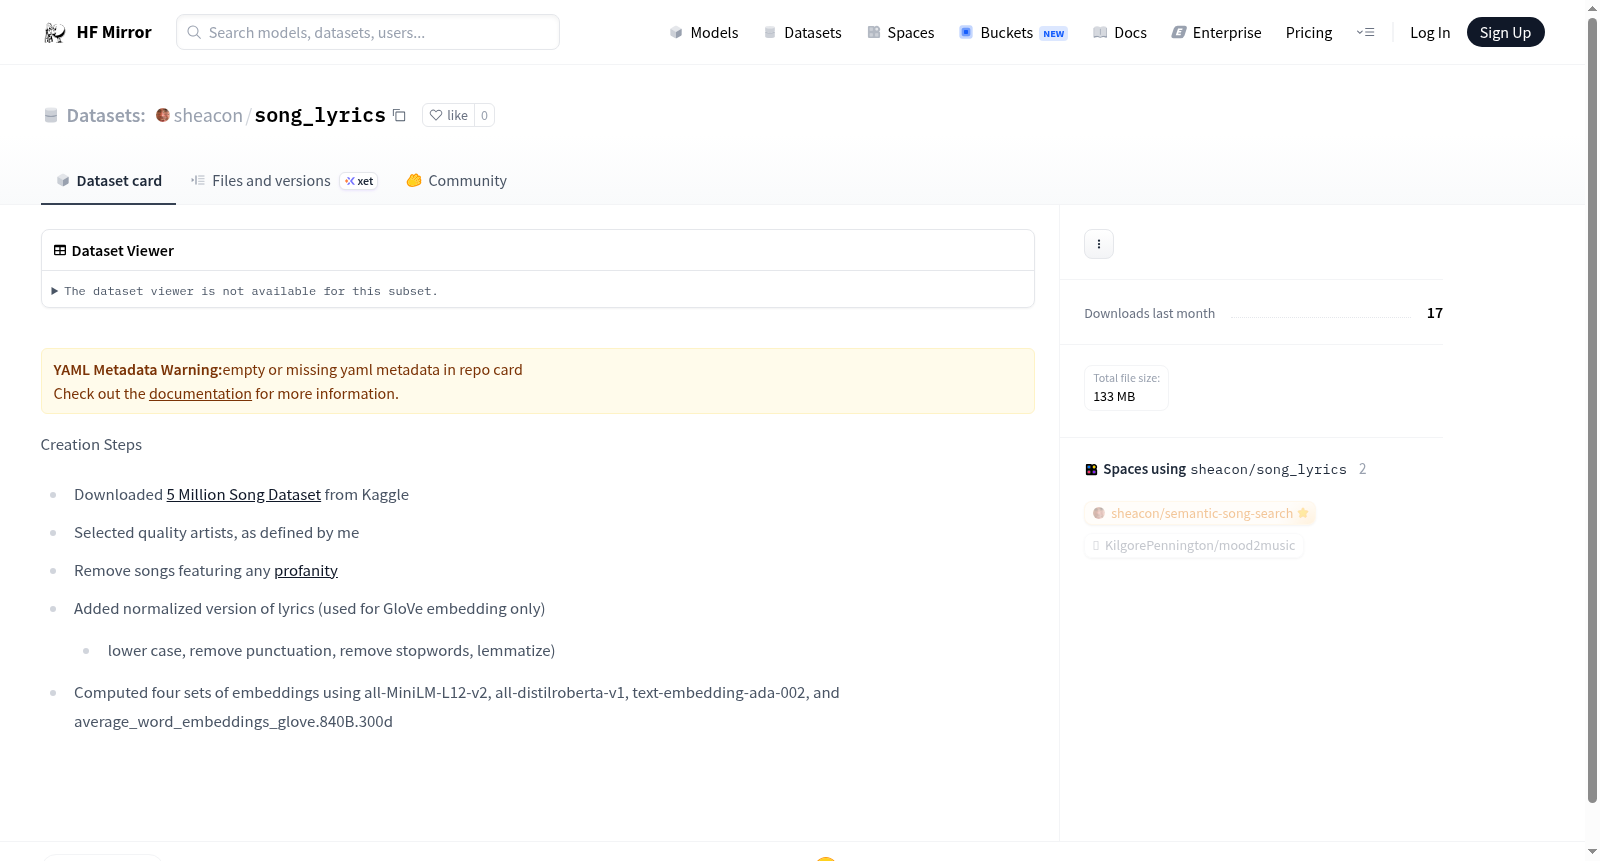The image size is (1600, 861).
Task: Open the more navigation dropdown menu
Action: click(1365, 32)
